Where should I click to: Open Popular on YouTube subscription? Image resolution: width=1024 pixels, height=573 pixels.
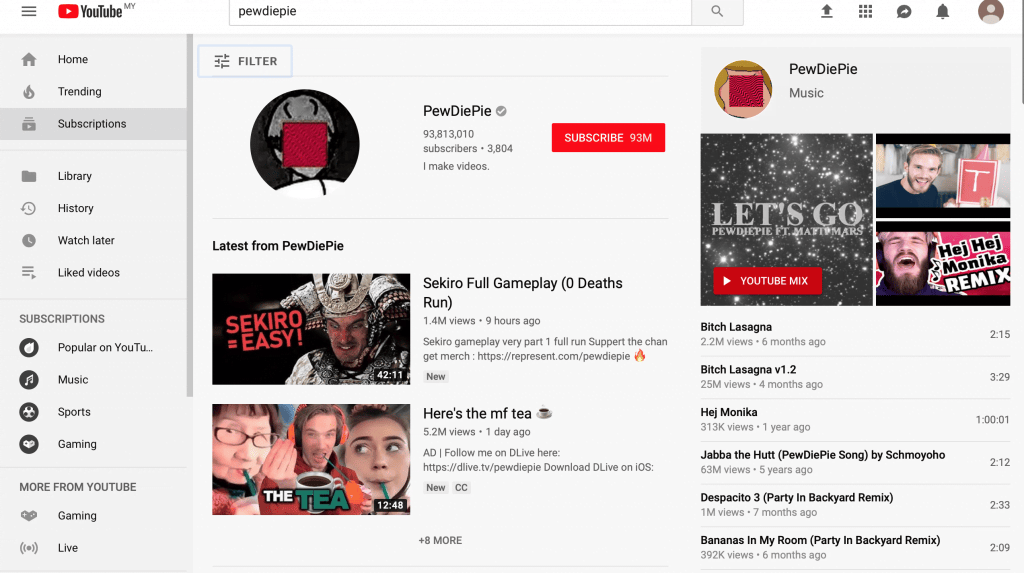point(93,348)
